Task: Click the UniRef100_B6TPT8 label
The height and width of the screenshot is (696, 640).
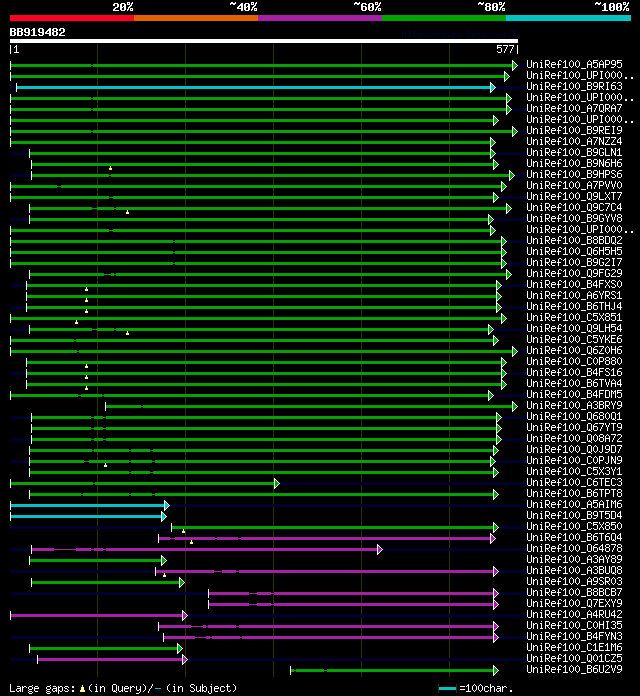Action: pos(574,493)
